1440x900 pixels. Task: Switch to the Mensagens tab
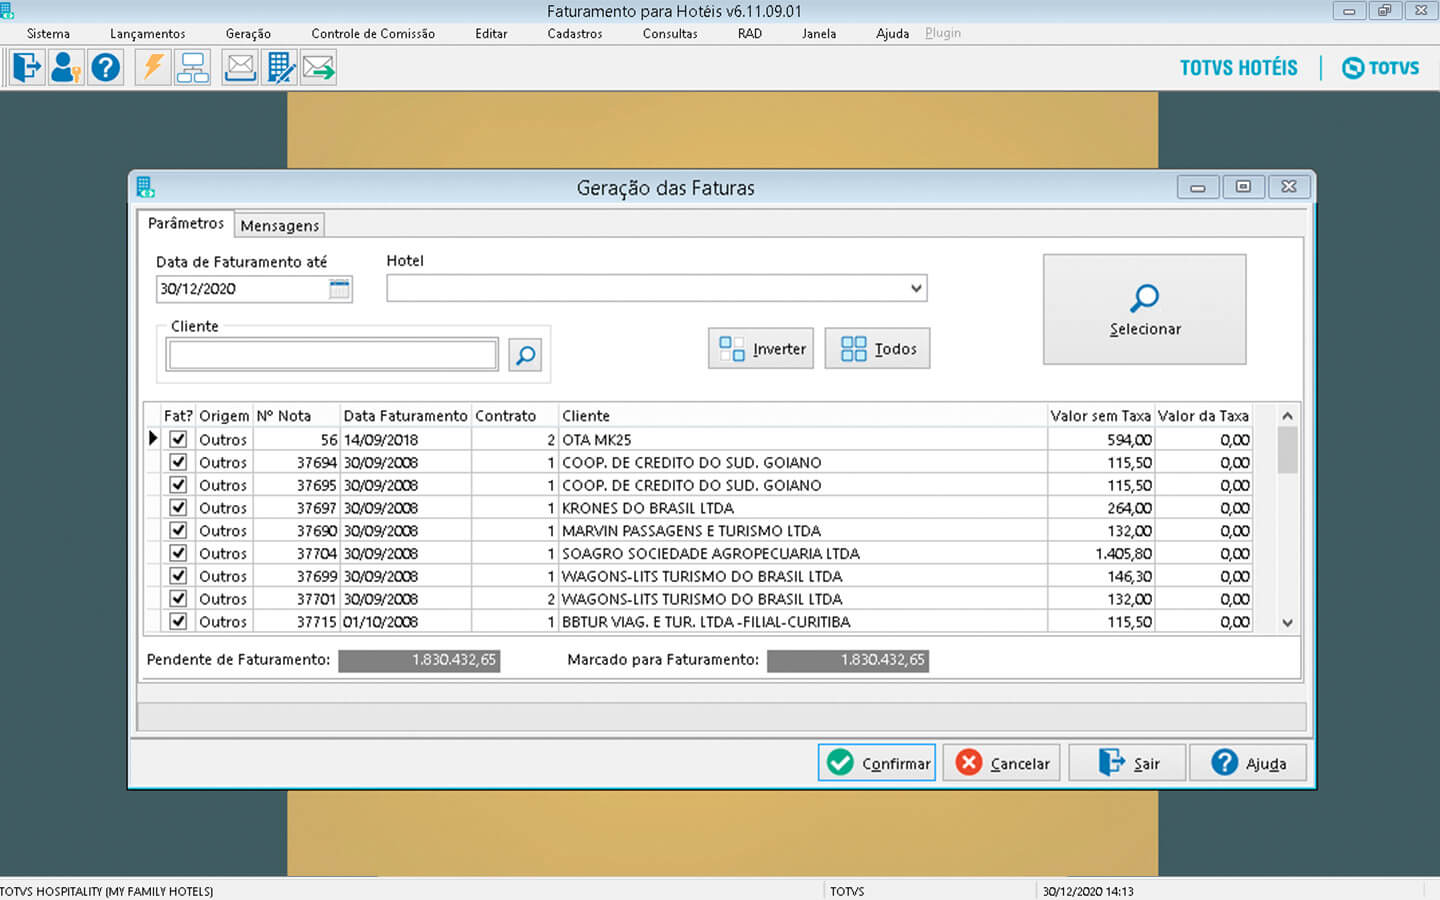(280, 226)
